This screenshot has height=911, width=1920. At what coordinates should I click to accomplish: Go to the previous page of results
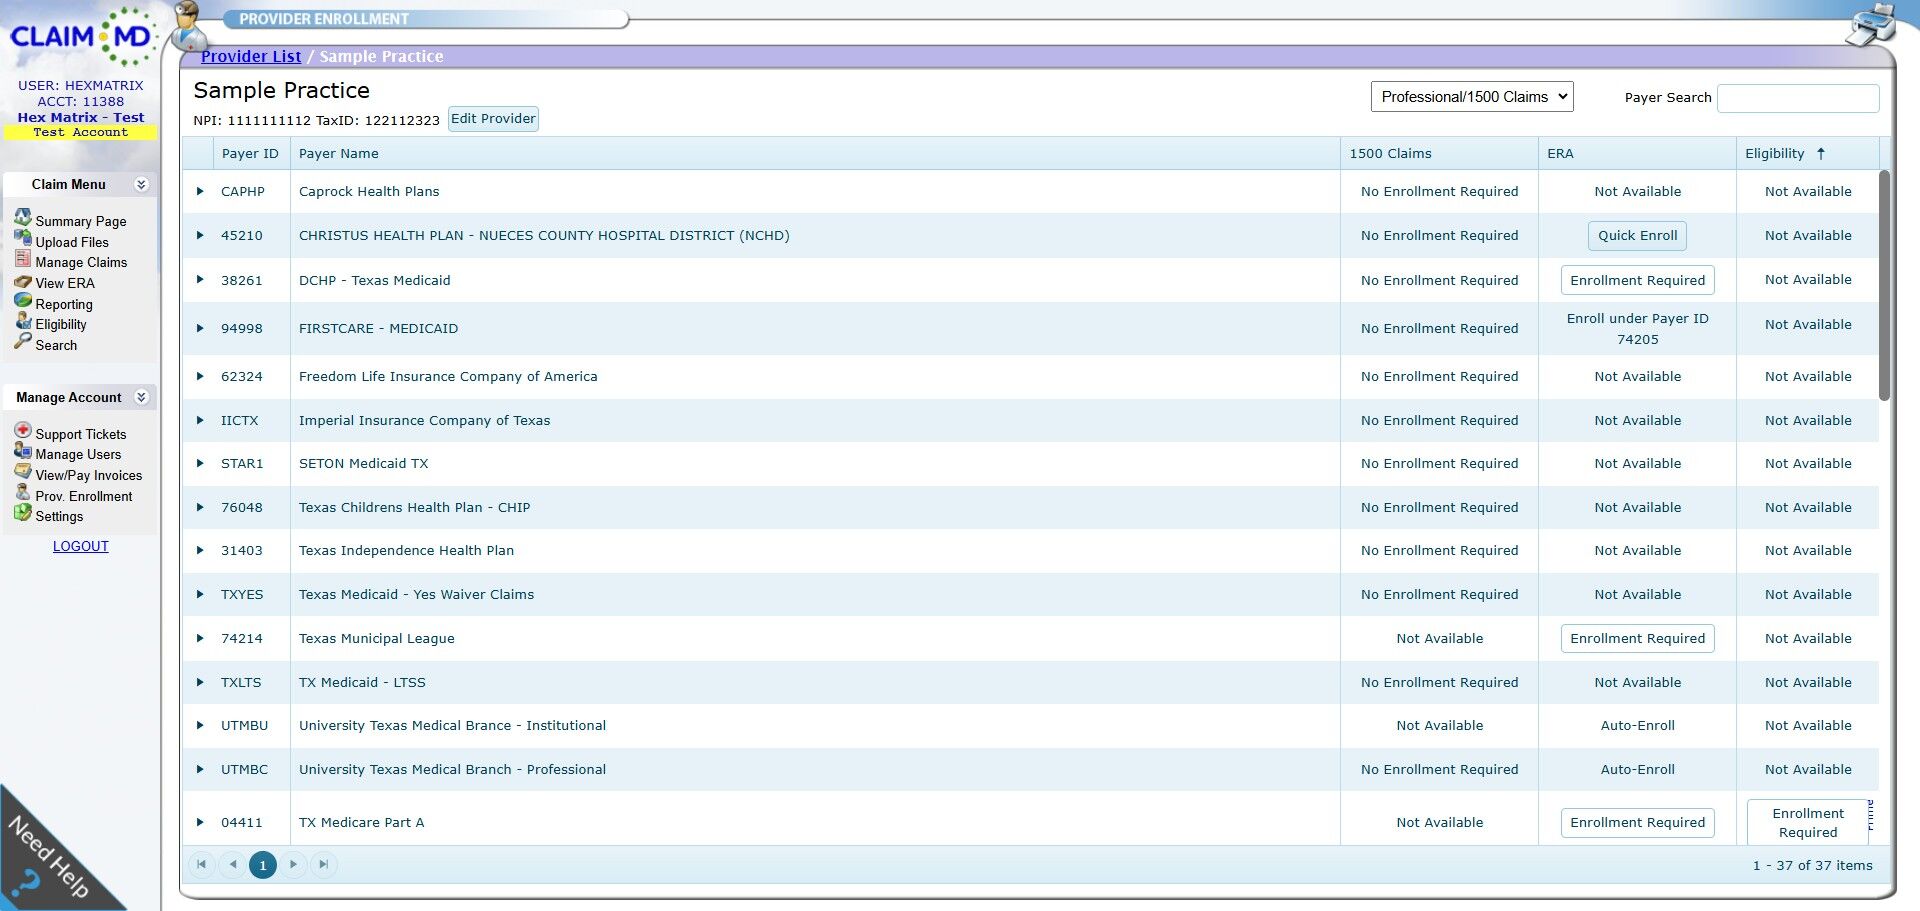[x=232, y=865]
